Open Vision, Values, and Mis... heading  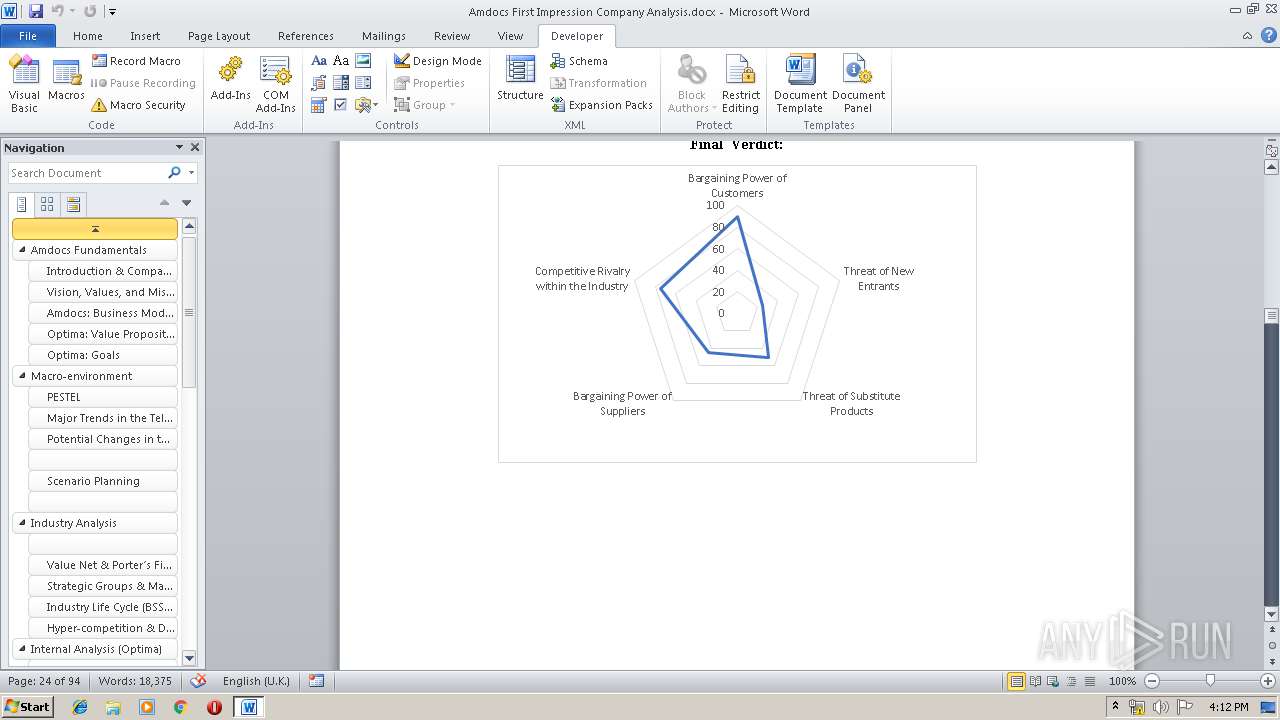tap(103, 292)
